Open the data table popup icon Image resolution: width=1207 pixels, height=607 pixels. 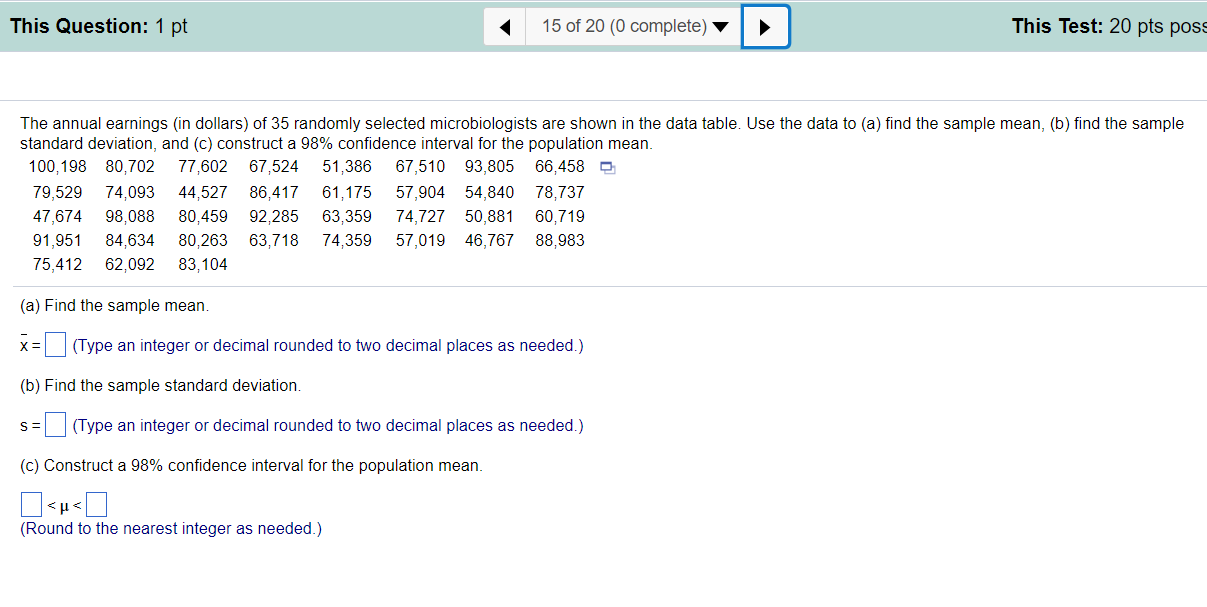pos(607,168)
